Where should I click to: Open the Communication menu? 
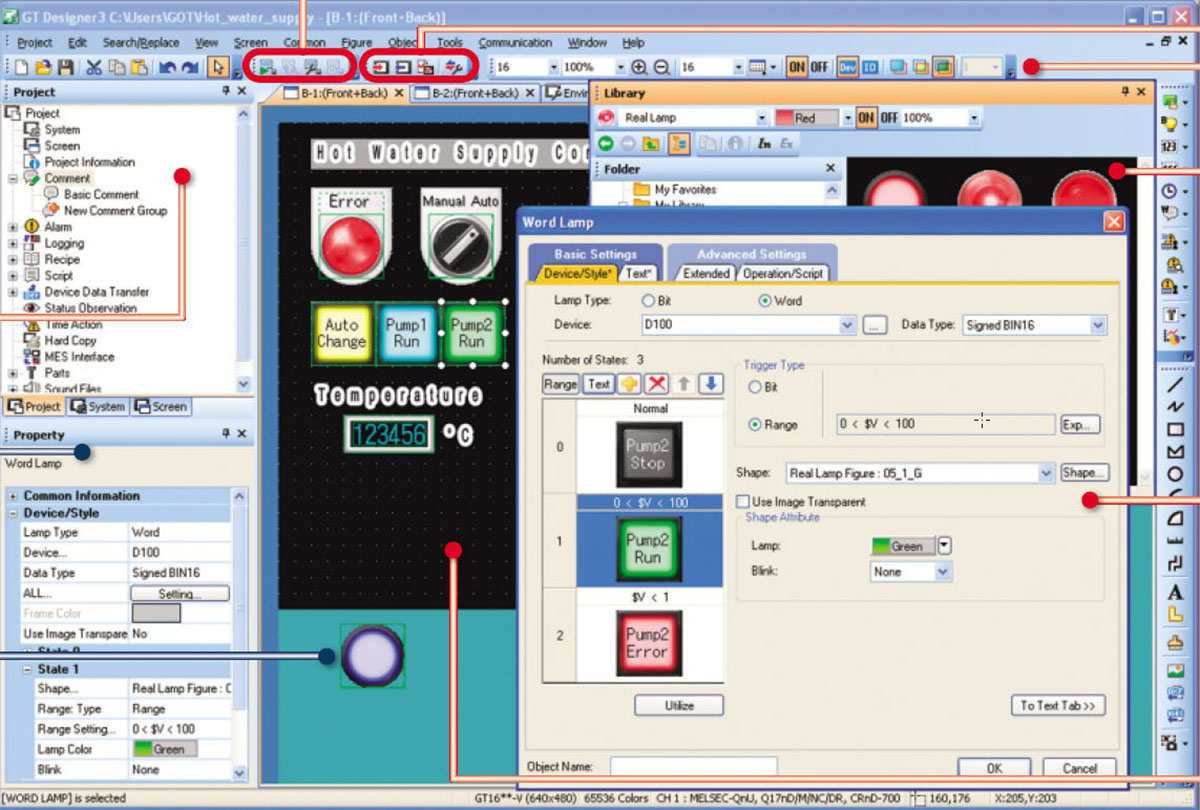[x=515, y=43]
